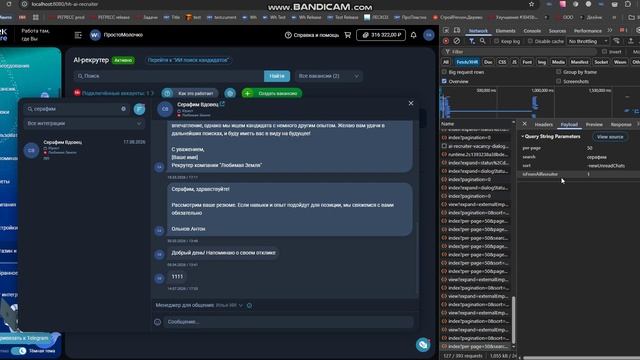The width and height of the screenshot is (640, 360).
Task: Open the chat filter round button
Action: (x=139, y=109)
